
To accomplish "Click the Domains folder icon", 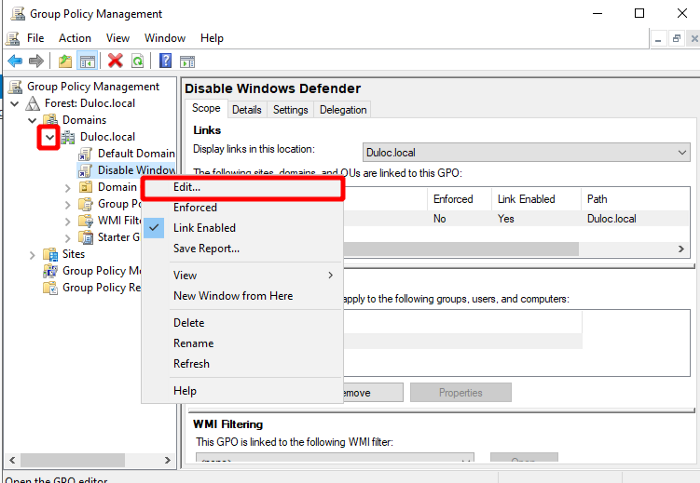I will [x=50, y=120].
